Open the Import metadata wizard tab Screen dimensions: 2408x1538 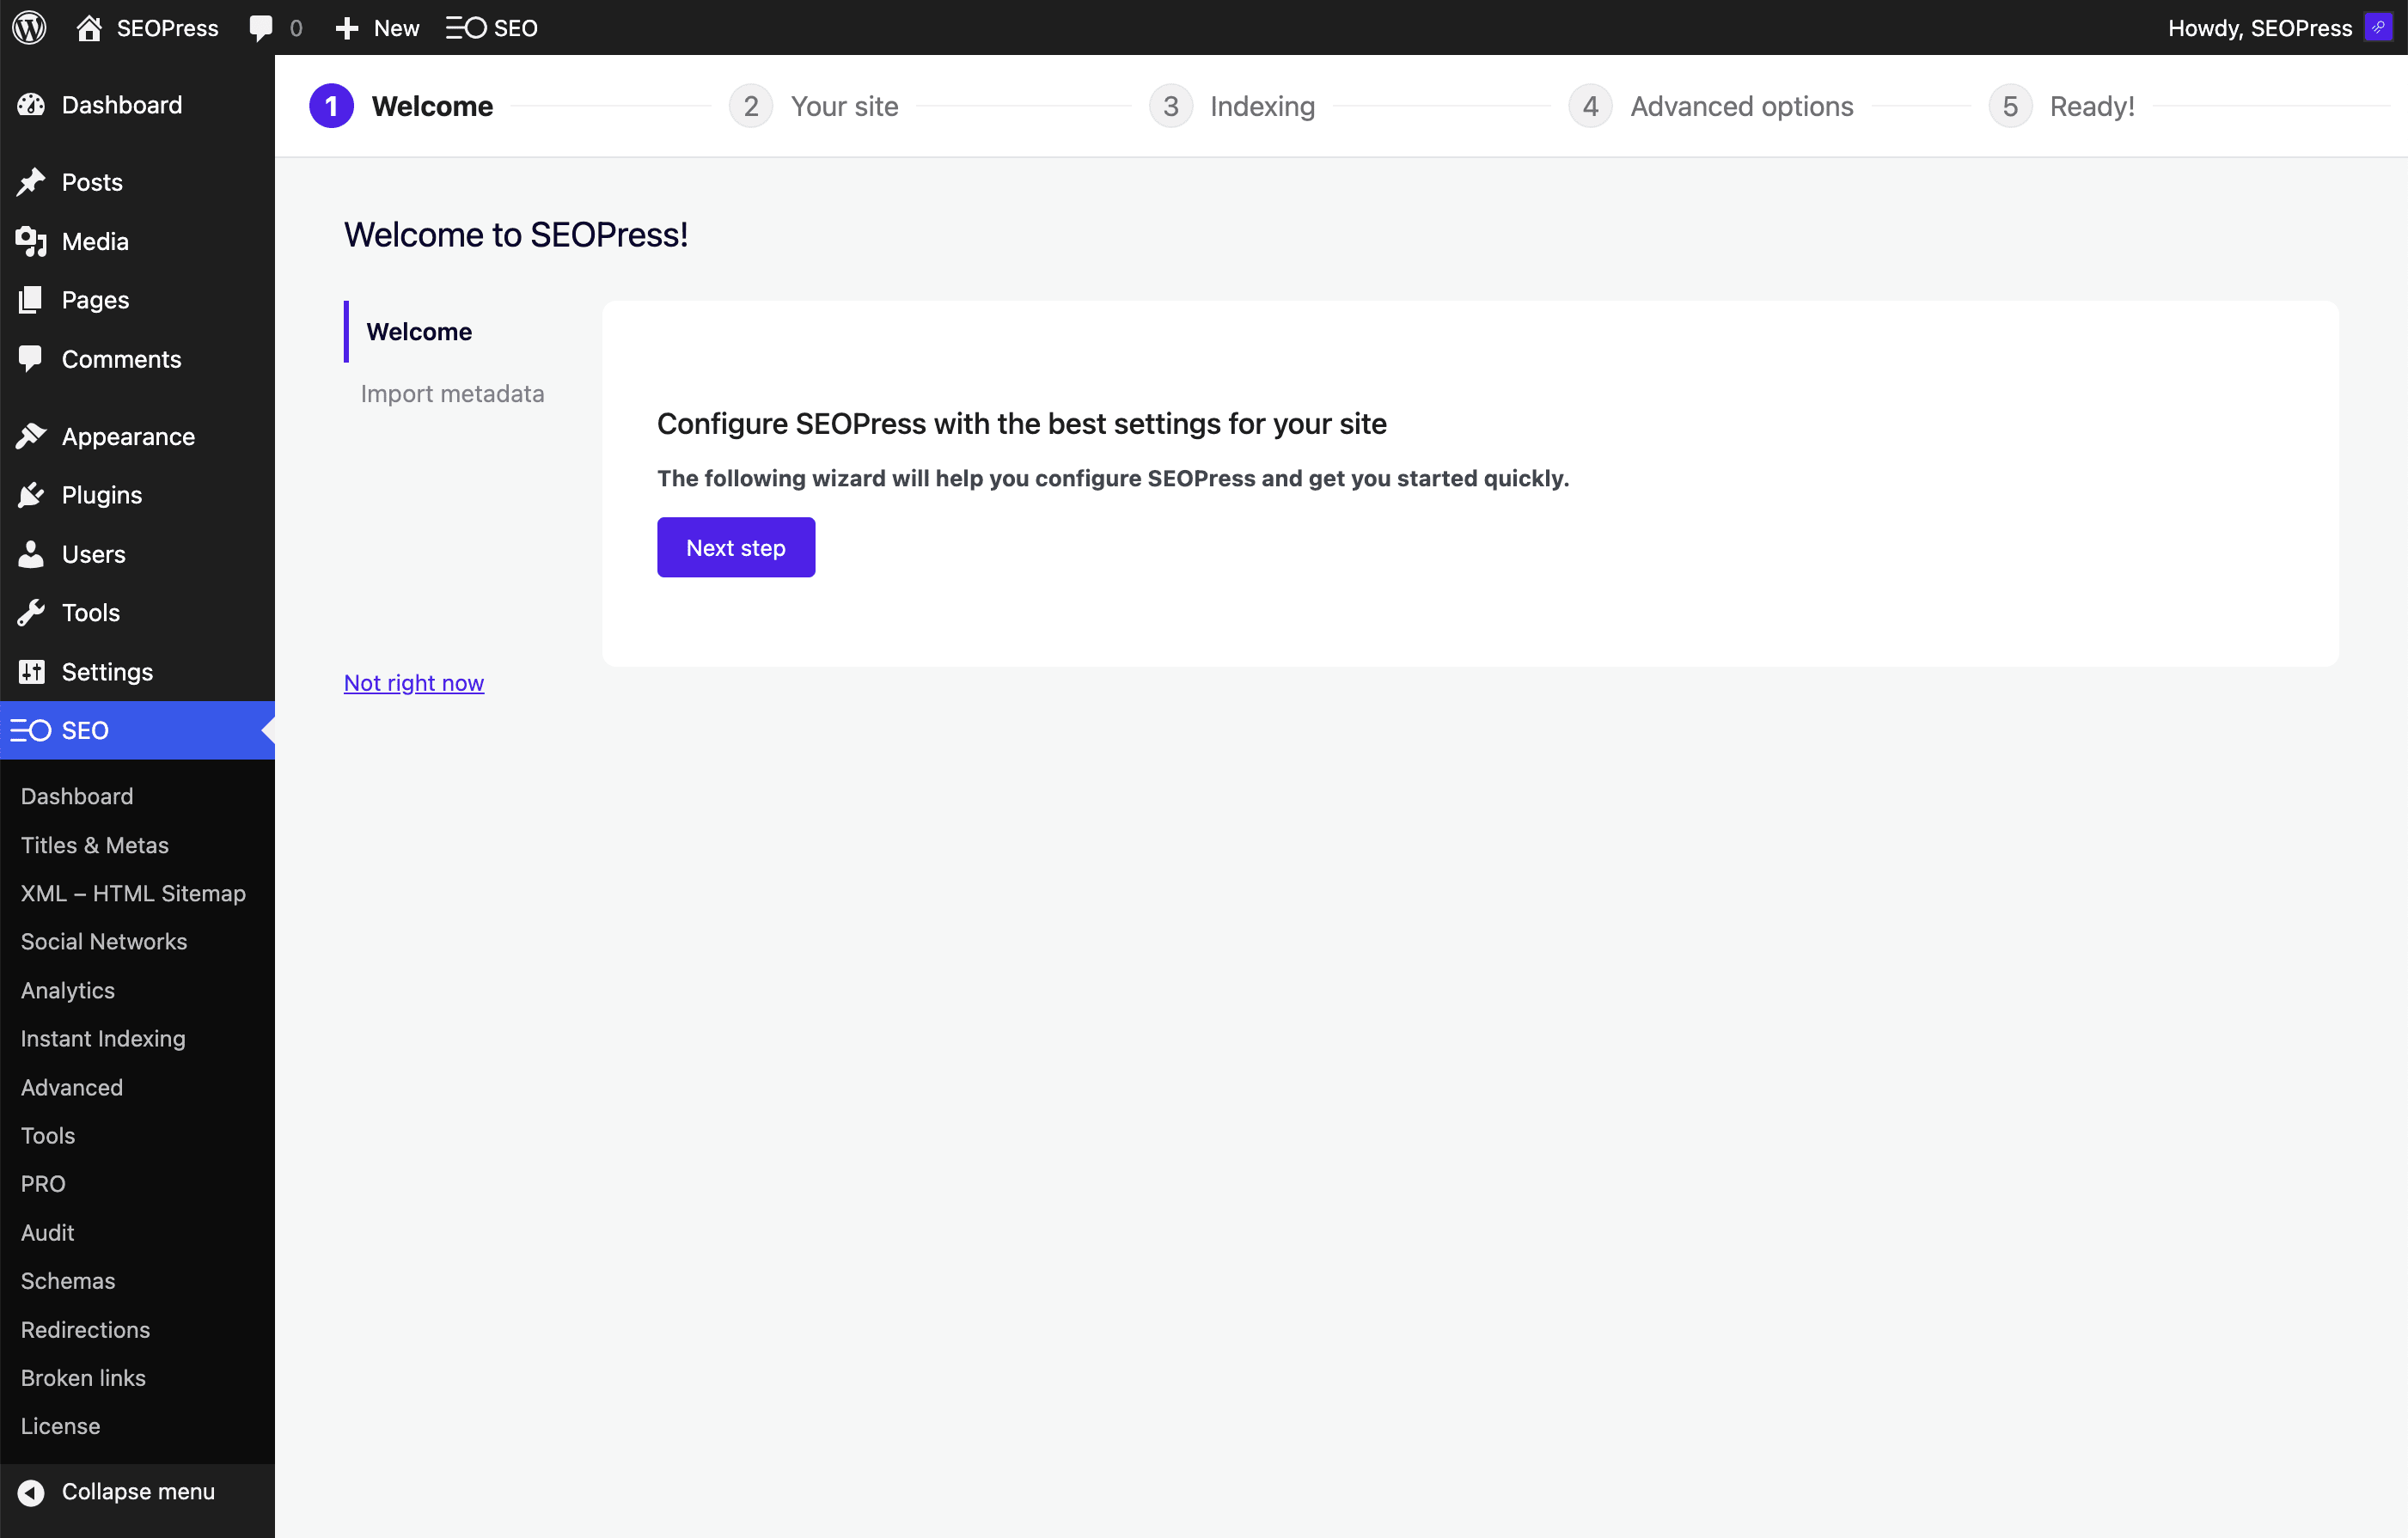tap(452, 394)
